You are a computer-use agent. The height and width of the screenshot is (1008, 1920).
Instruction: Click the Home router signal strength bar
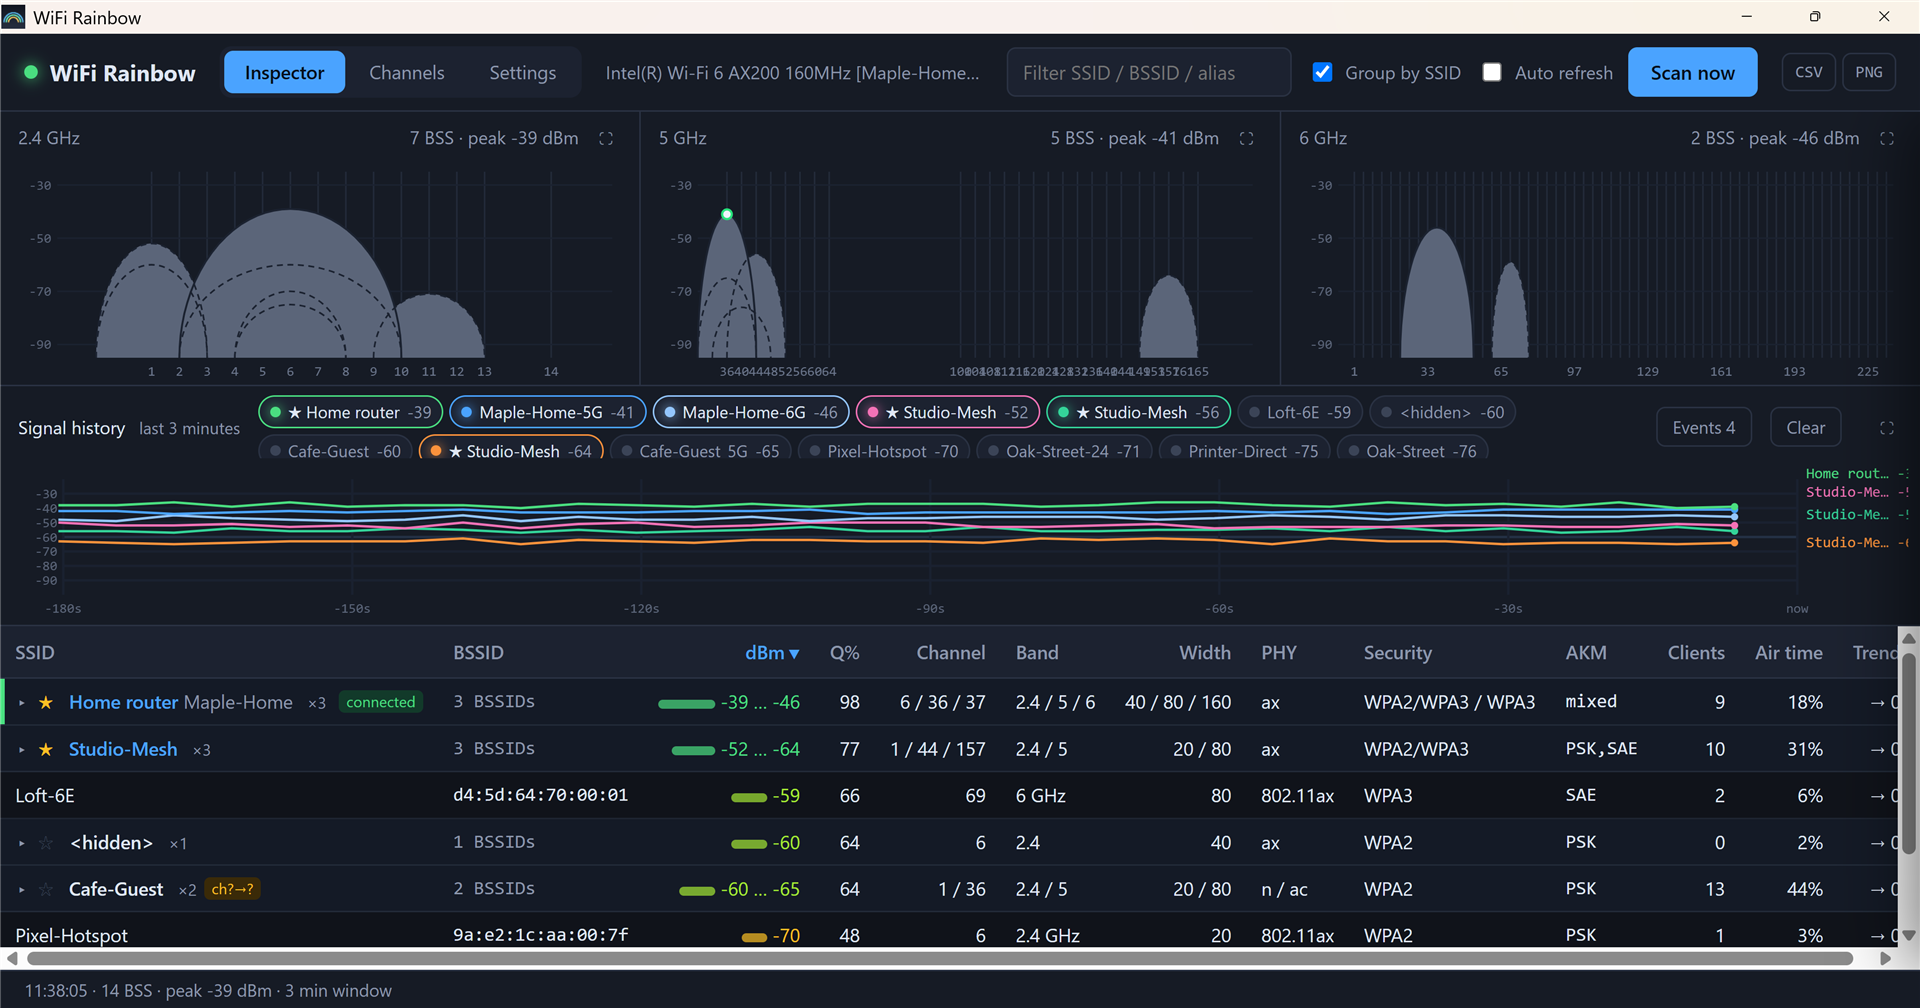(x=686, y=704)
